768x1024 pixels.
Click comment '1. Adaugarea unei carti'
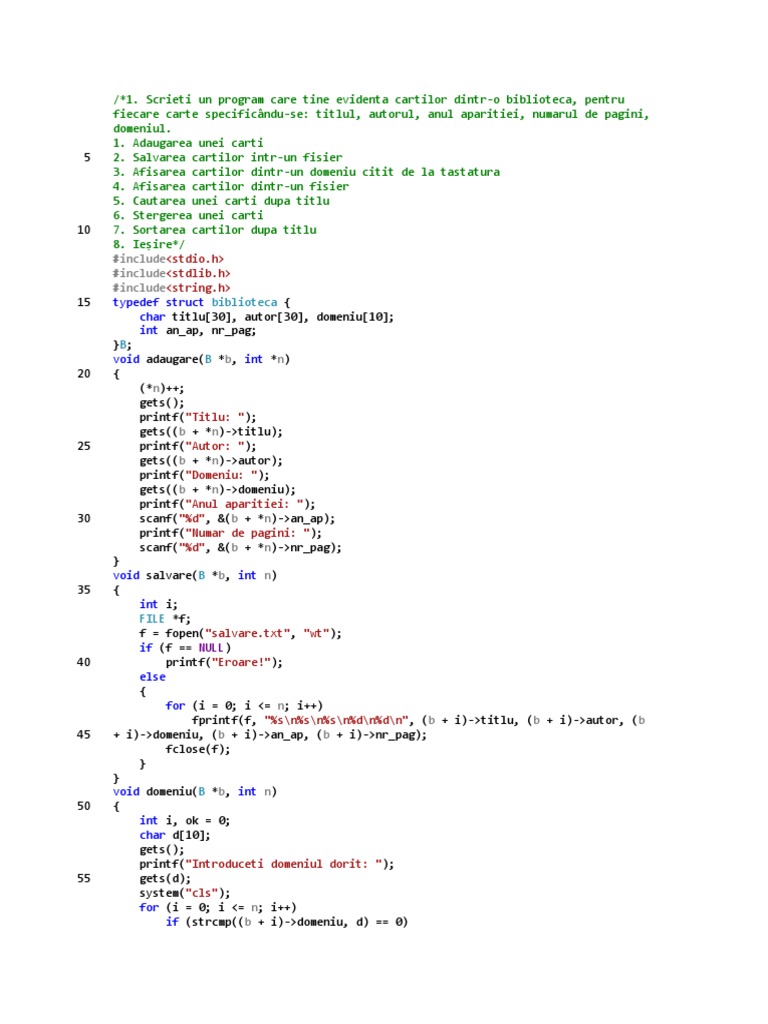pos(188,143)
